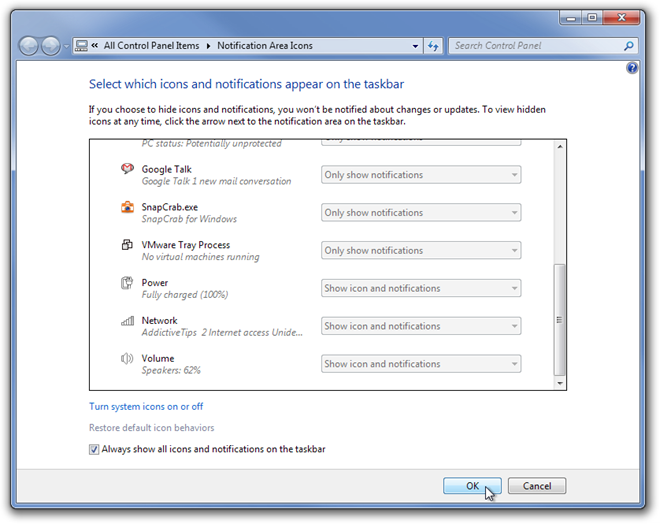The width and height of the screenshot is (660, 524).
Task: Click the Google Talk row label
Action: [166, 169]
